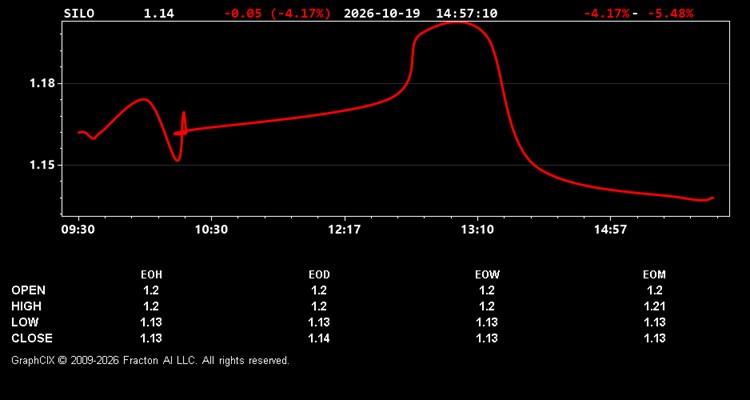Click the EOW HIGH value 1.2
Screen dimensions: 750x400
[x=487, y=306]
